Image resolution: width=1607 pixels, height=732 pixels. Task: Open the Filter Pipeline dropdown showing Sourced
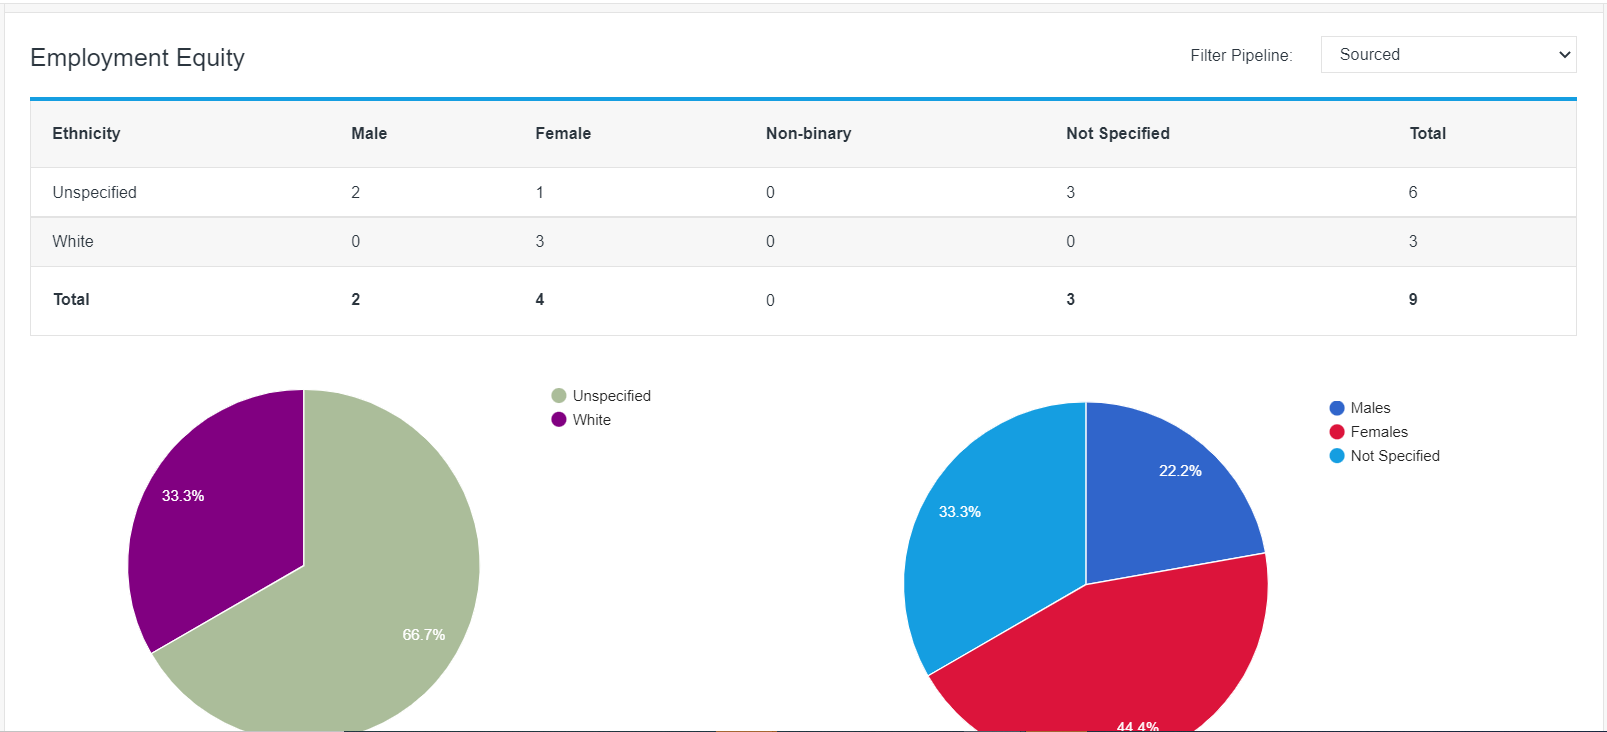1448,55
